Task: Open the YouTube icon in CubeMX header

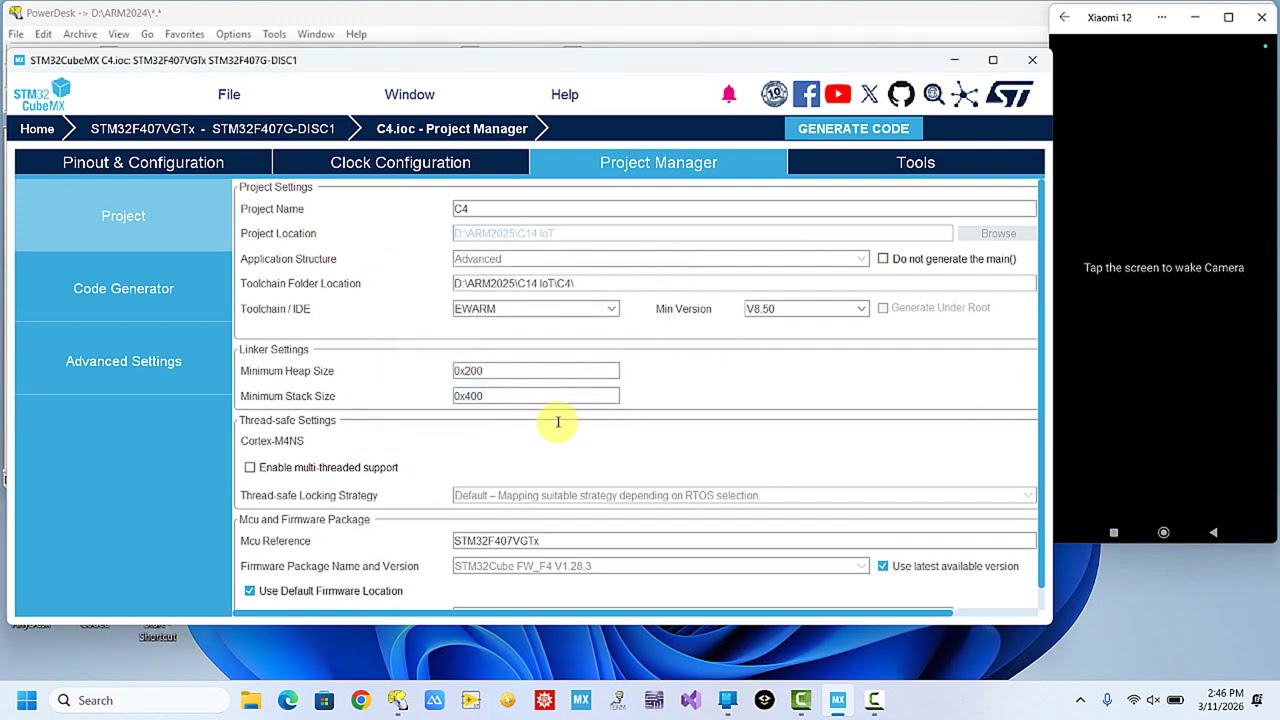Action: pyautogui.click(x=838, y=94)
